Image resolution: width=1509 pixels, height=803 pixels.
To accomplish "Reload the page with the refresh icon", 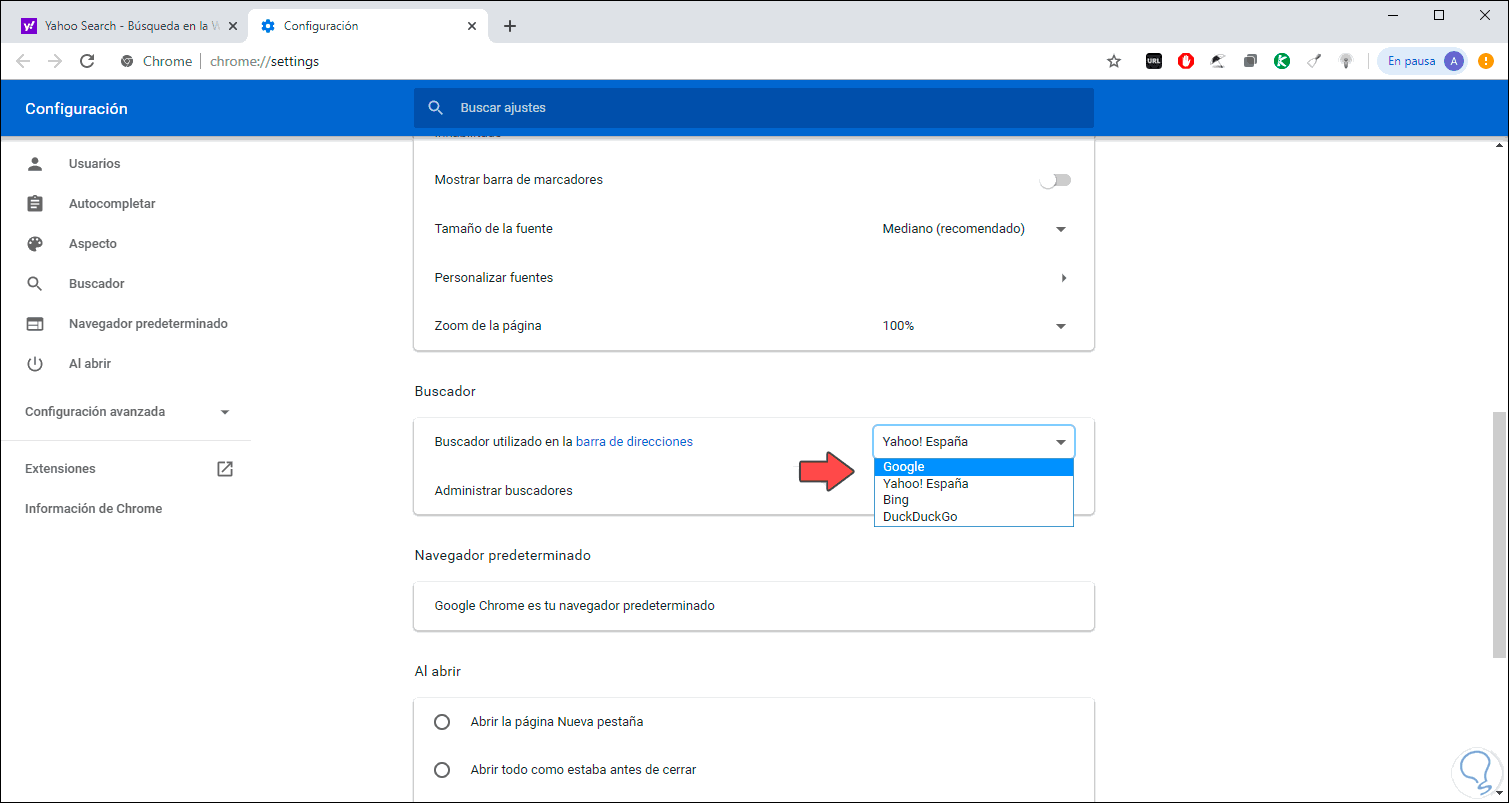I will point(87,61).
